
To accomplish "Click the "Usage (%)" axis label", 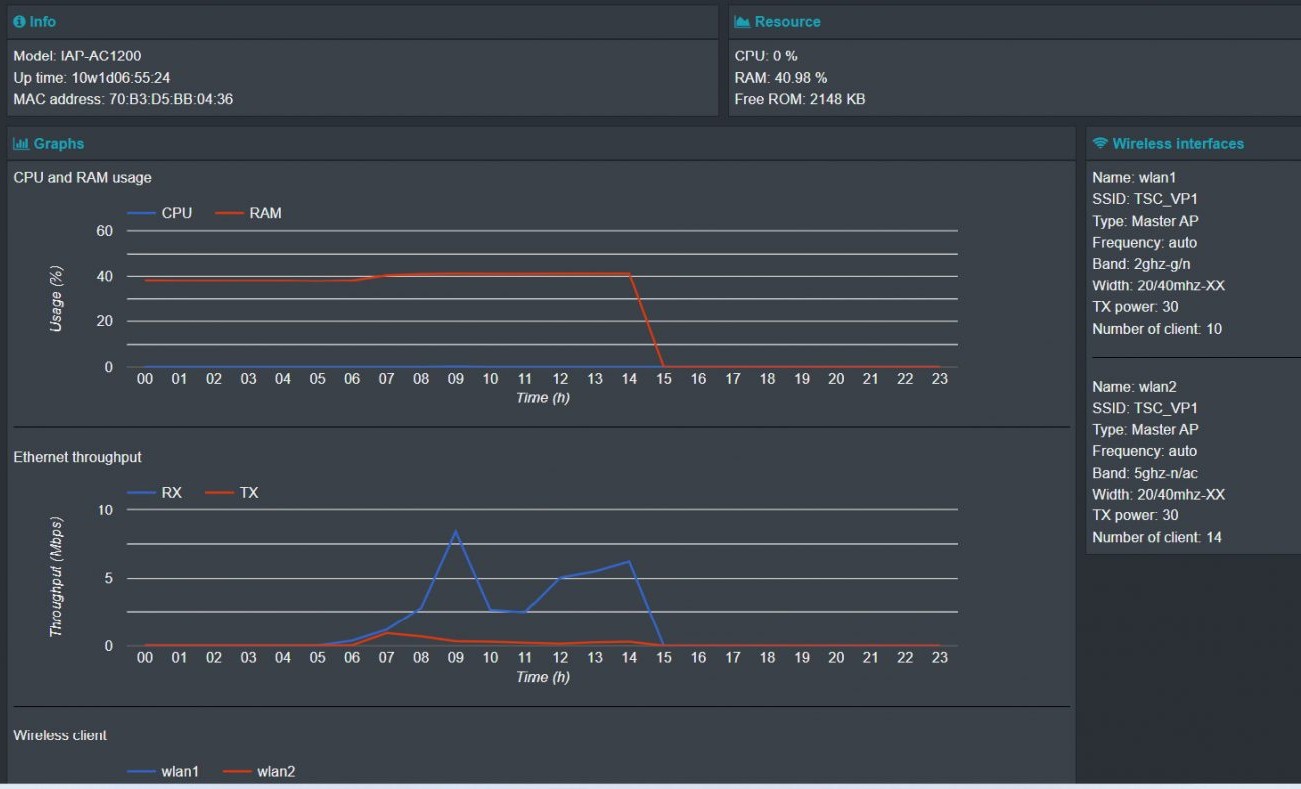I will point(56,298).
